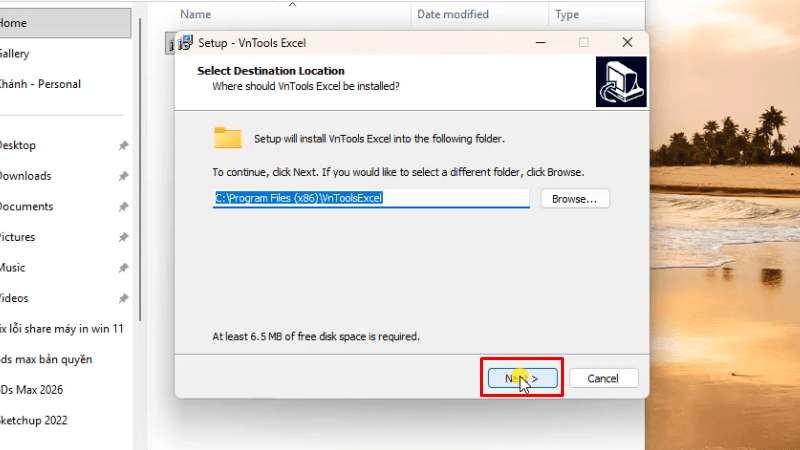
Task: Click the pin icon beside Videos
Action: pos(123,298)
